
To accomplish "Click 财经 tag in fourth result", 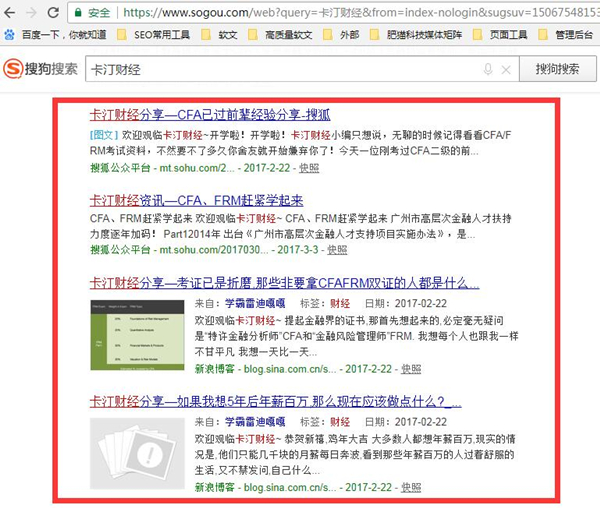I will (x=340, y=422).
